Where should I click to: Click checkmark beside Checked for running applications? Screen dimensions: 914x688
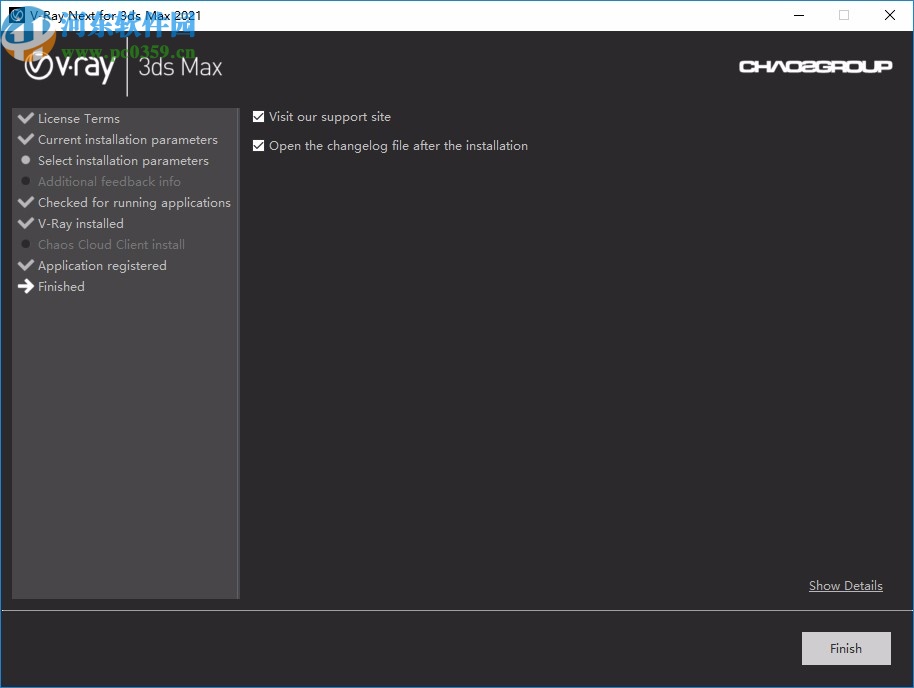click(26, 202)
